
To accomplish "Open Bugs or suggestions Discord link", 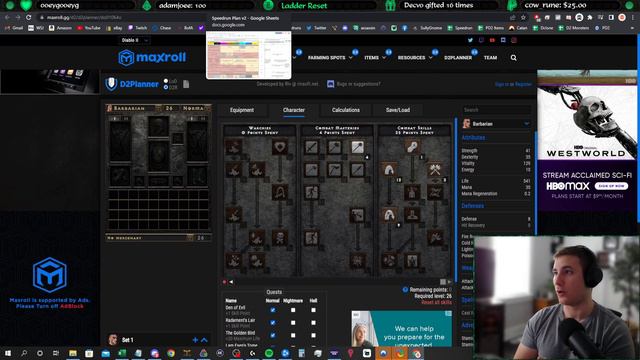I will (x=354, y=84).
